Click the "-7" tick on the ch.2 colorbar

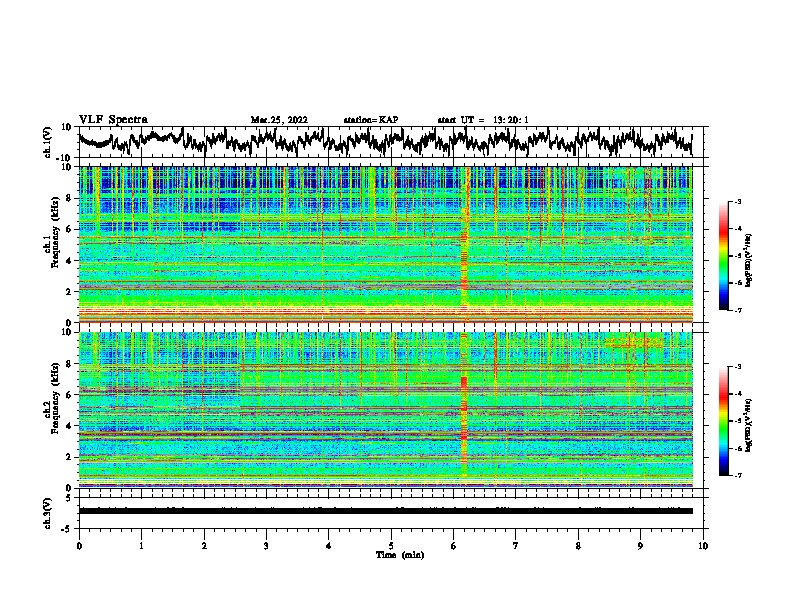[737, 475]
